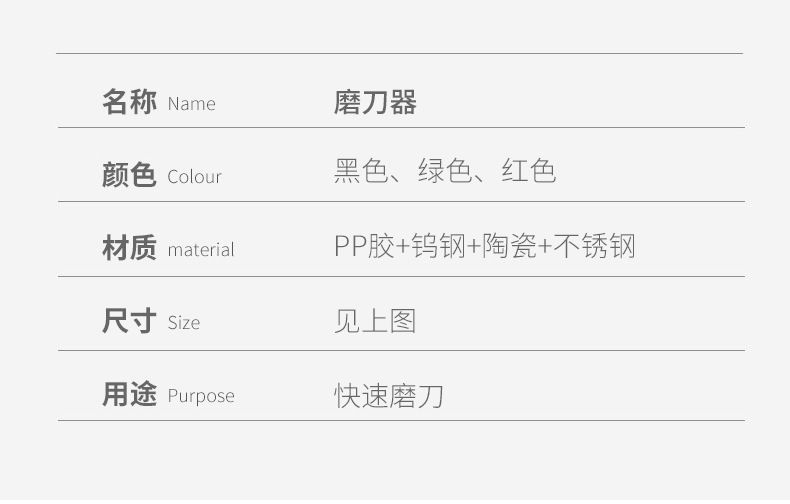Select the Size label text
The width and height of the screenshot is (790, 504).
coord(184,323)
